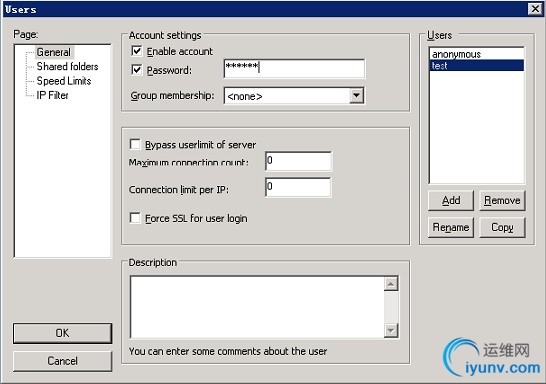Screen dimensions: 546x384
Task: Open the Group membership dropdown arrow
Action: pyautogui.click(x=356, y=95)
